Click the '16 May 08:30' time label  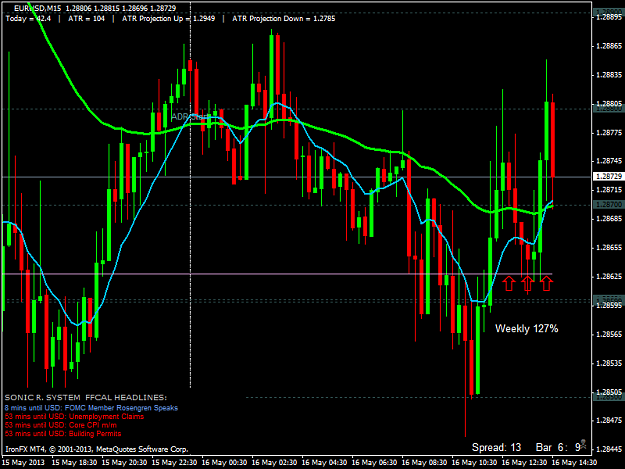[424, 462]
